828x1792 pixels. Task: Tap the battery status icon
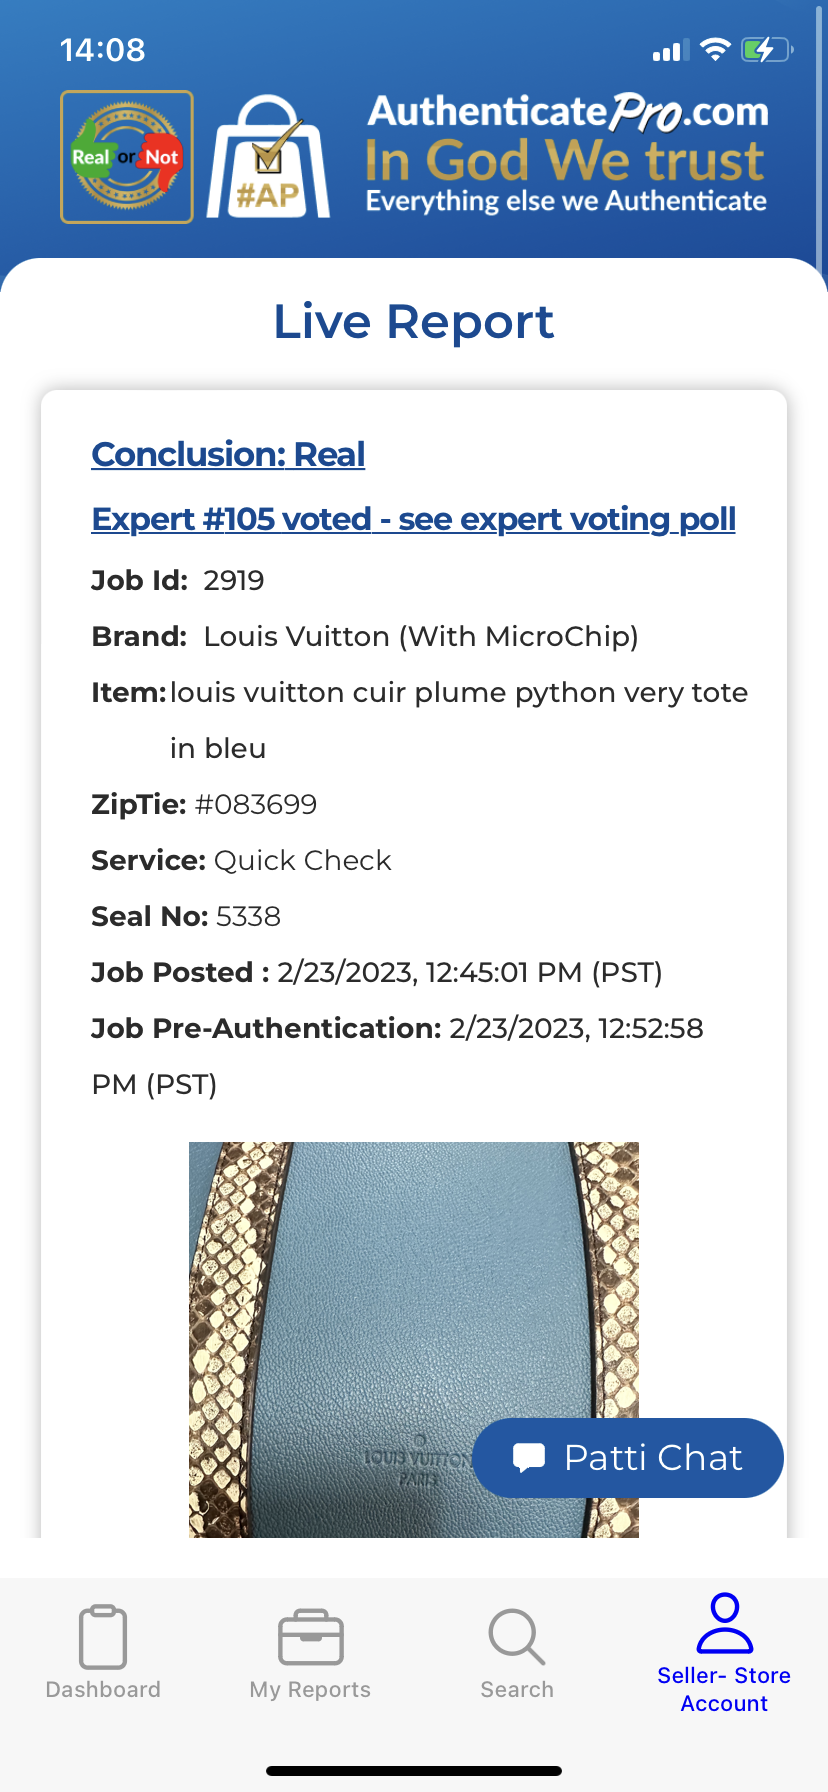click(766, 49)
